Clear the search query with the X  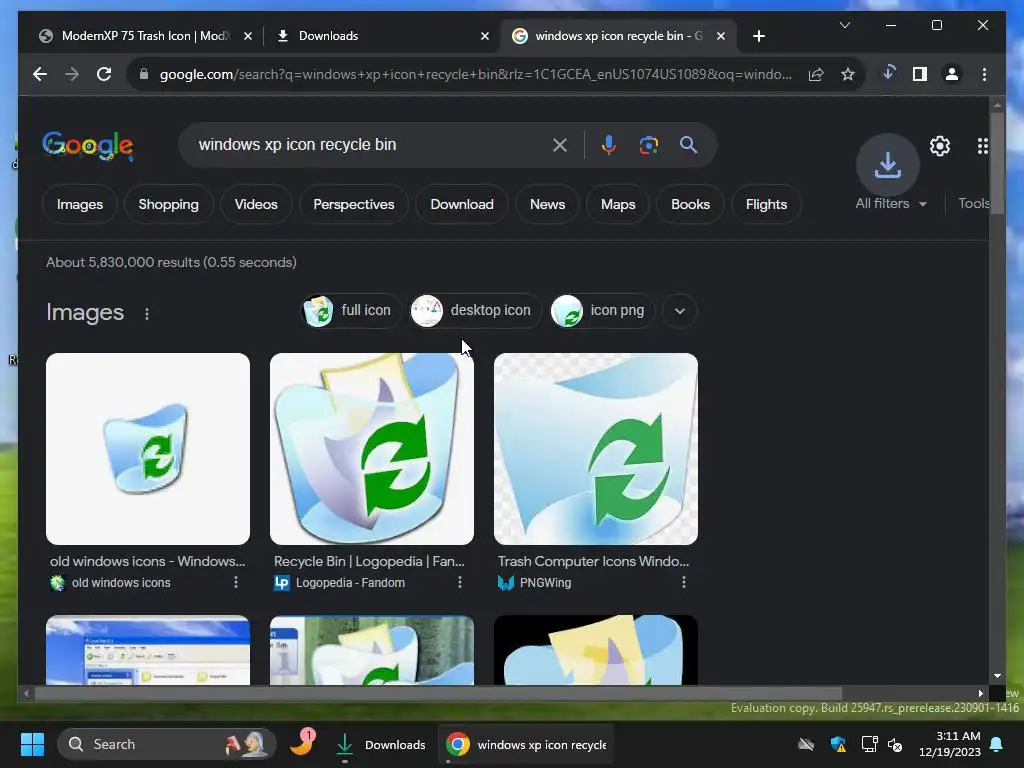click(x=560, y=145)
